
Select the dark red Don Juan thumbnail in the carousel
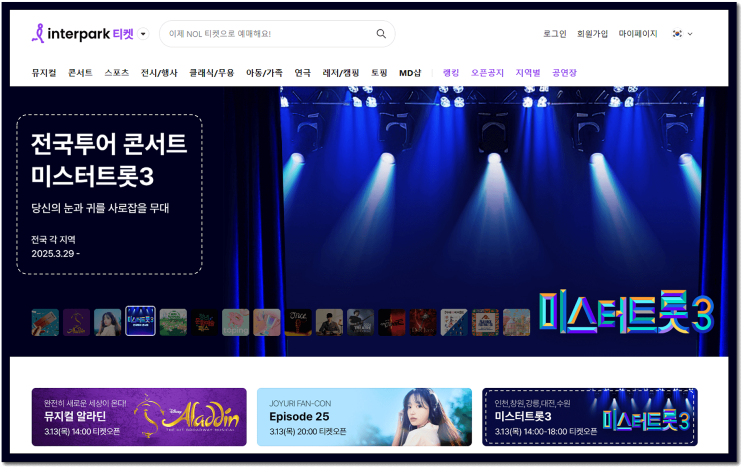[x=423, y=322]
